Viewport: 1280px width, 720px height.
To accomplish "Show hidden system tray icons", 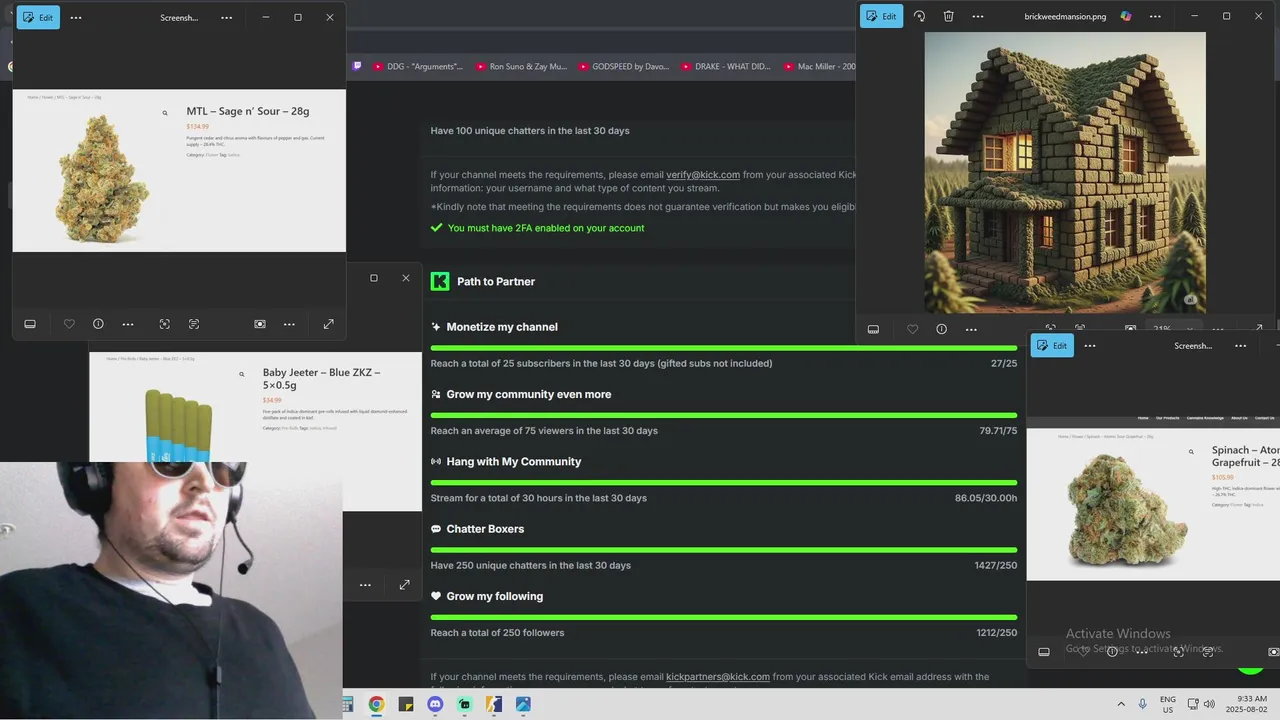I will coord(1120,704).
